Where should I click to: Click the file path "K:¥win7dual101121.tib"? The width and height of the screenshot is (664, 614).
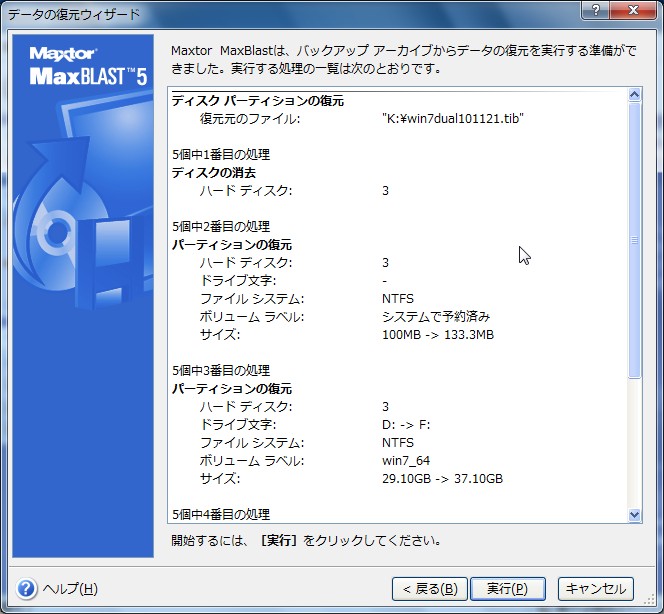(453, 119)
